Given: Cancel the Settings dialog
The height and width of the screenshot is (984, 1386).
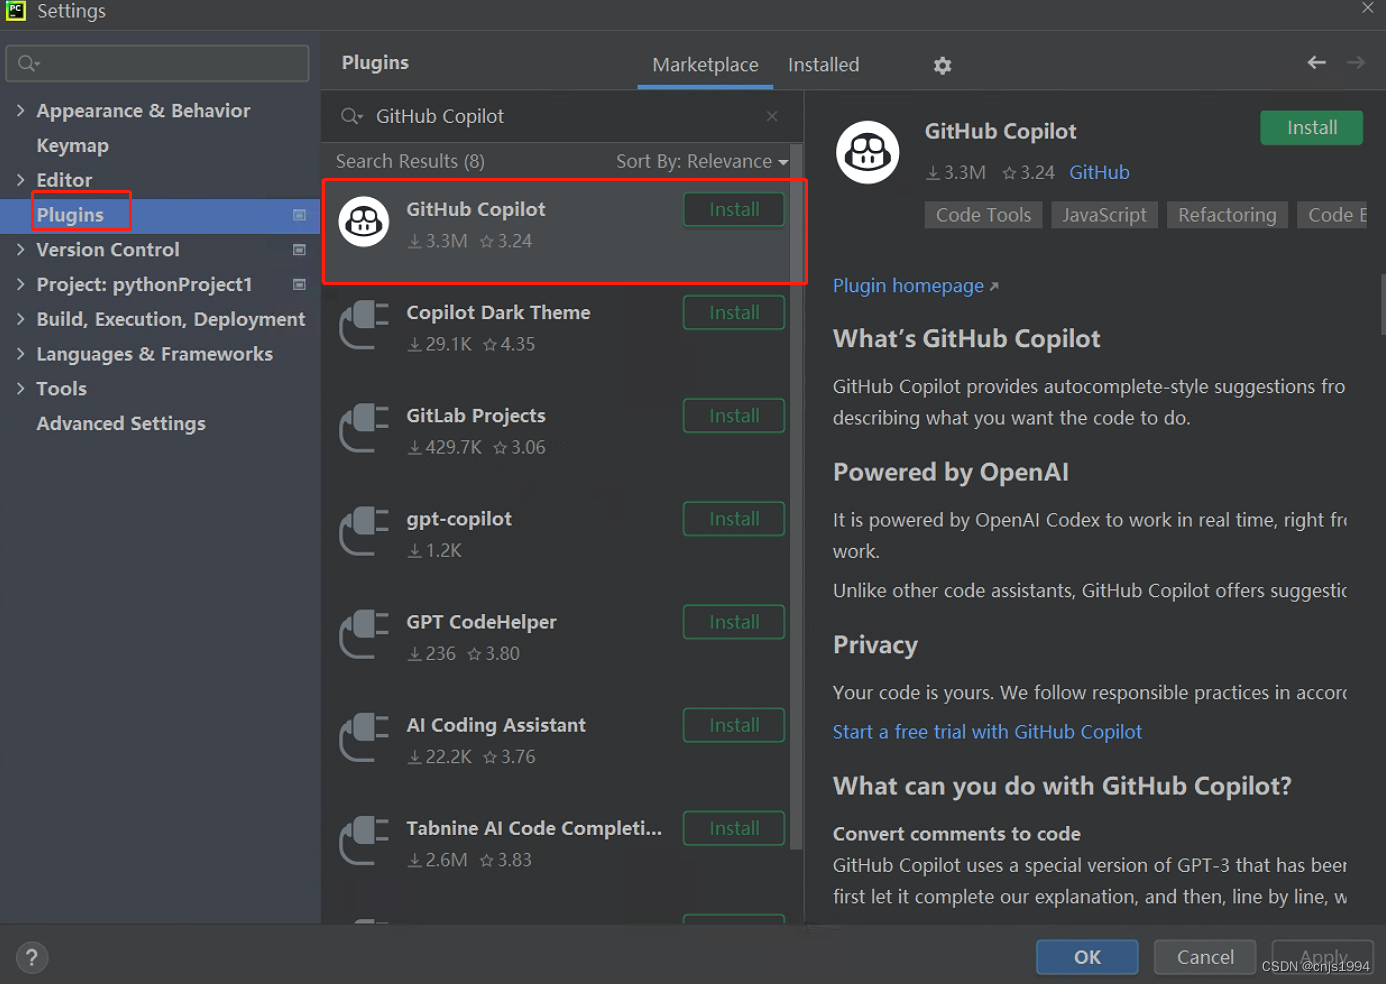Looking at the screenshot, I should [x=1205, y=957].
